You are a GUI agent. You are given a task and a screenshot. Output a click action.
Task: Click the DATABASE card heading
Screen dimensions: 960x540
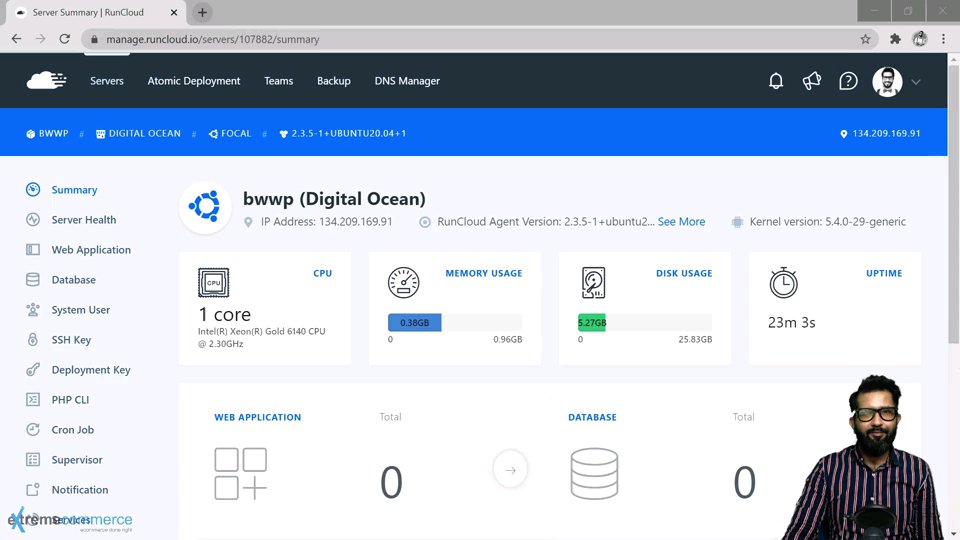(592, 417)
